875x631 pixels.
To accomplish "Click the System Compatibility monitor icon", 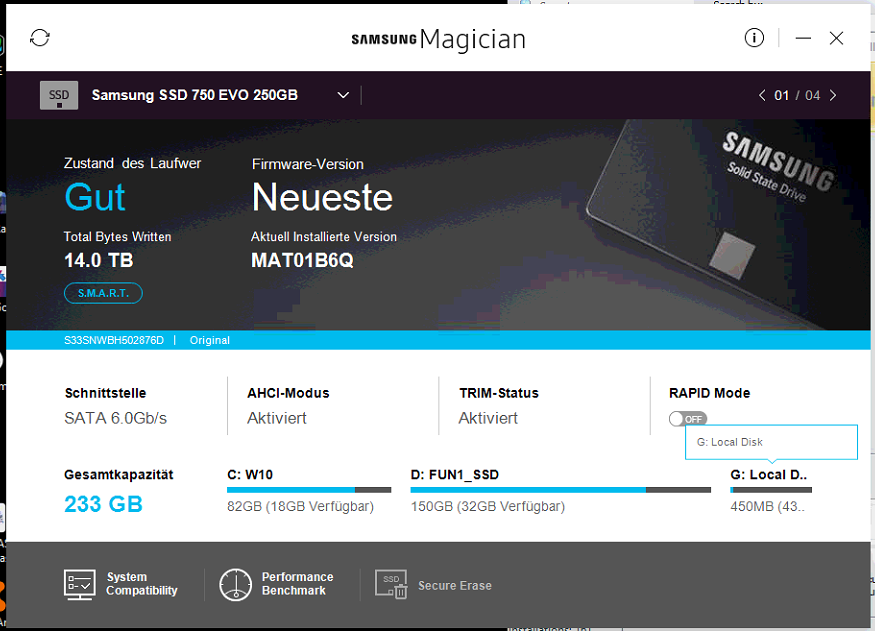I will coord(79,585).
